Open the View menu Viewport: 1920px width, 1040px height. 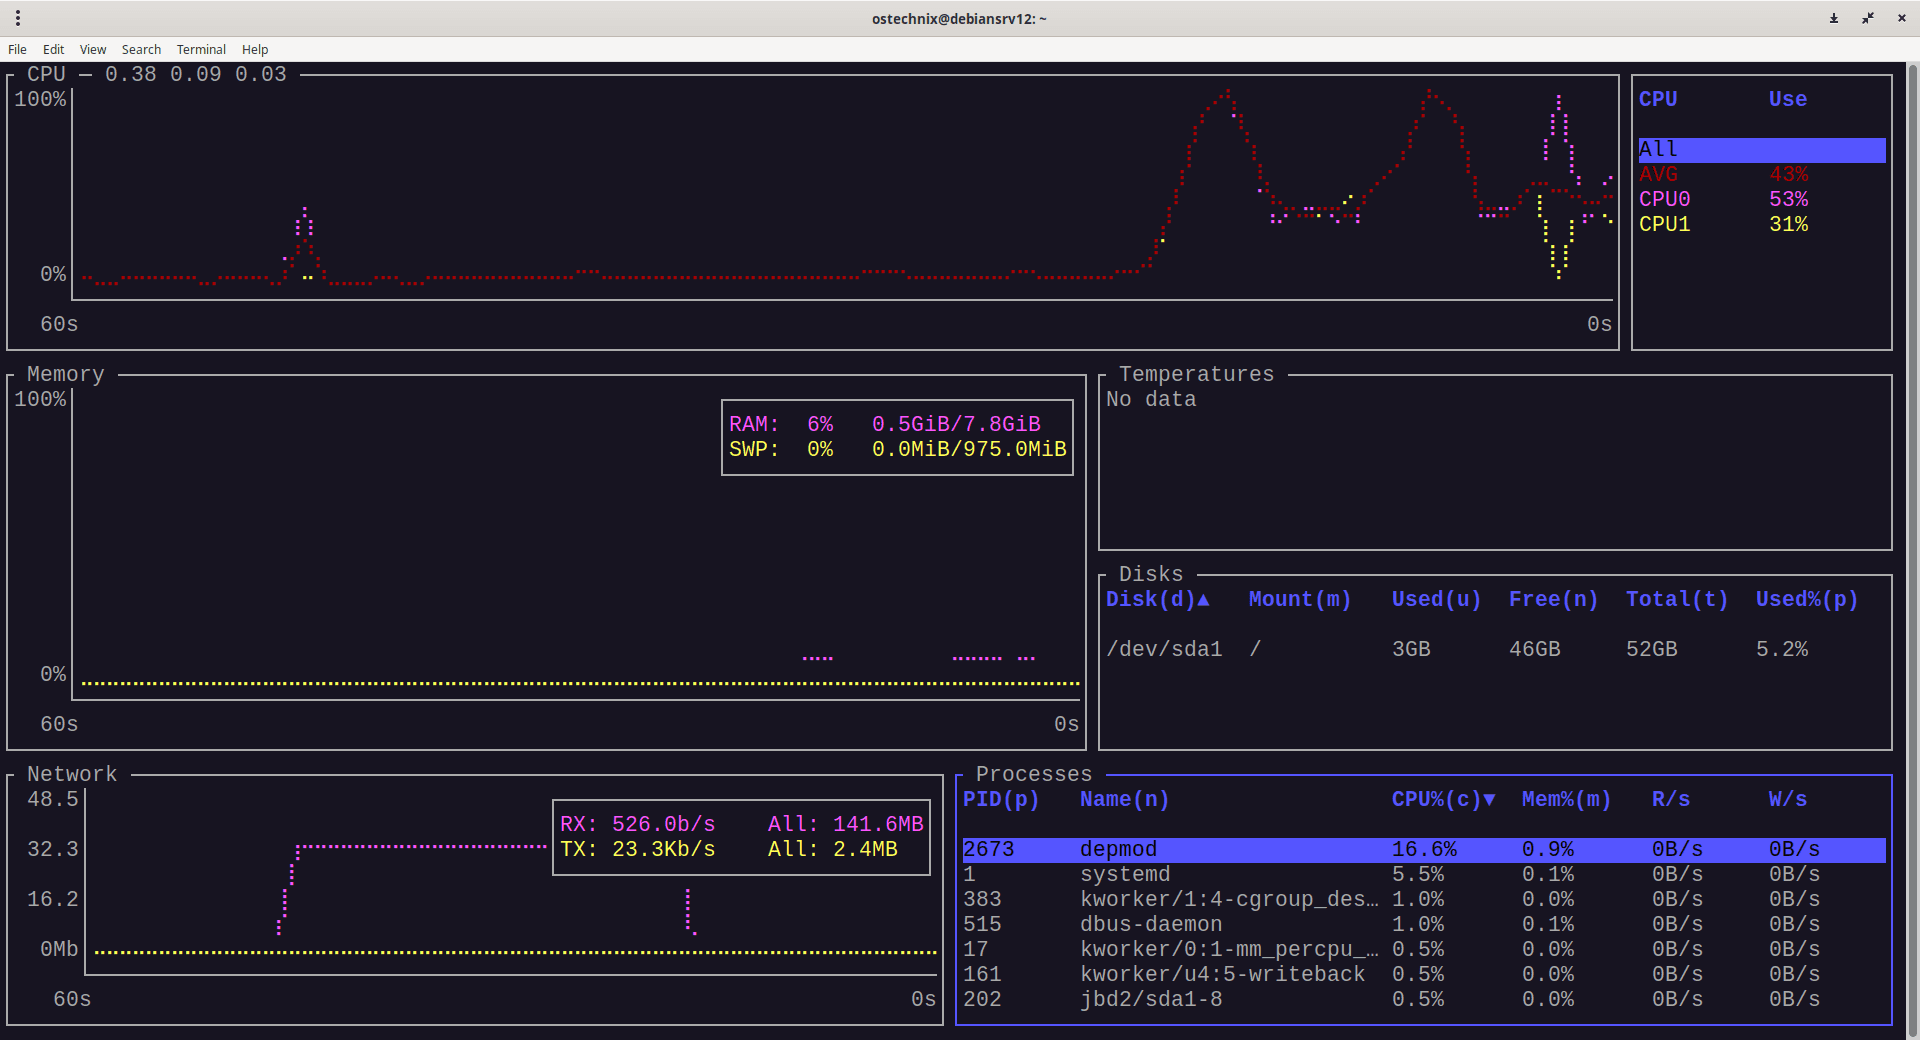pos(93,49)
